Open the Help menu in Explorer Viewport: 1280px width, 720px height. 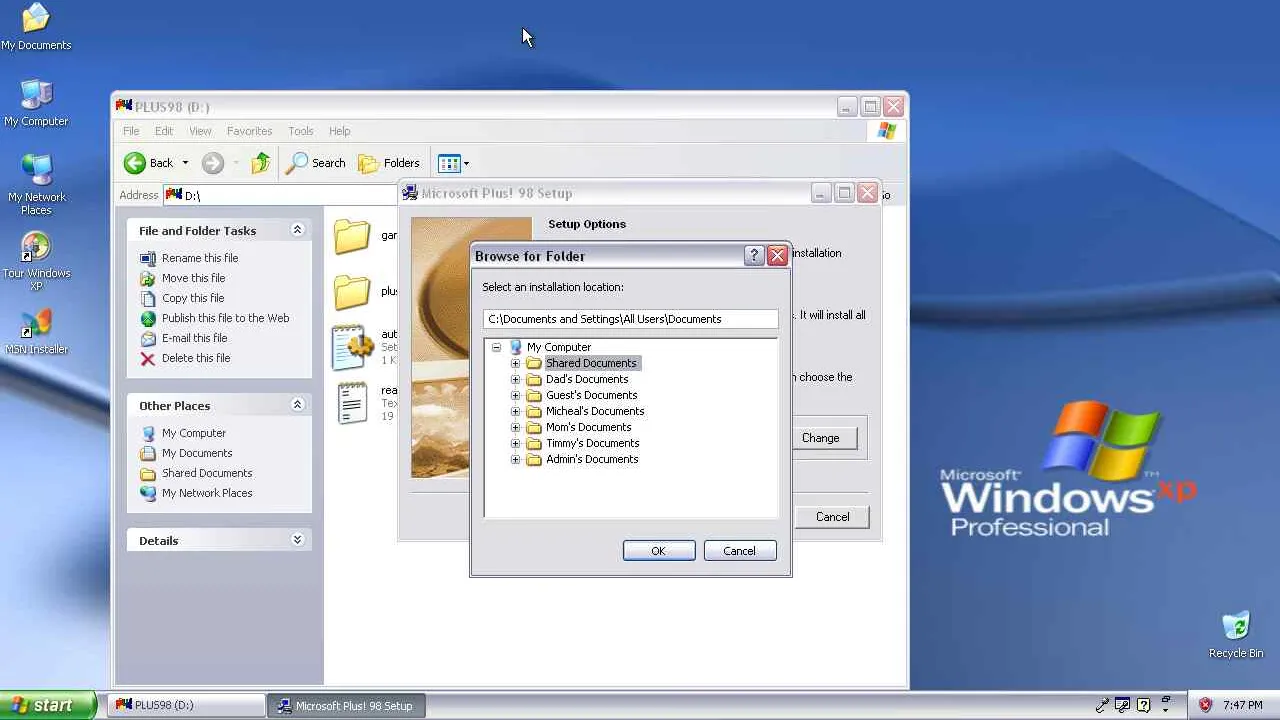click(339, 131)
